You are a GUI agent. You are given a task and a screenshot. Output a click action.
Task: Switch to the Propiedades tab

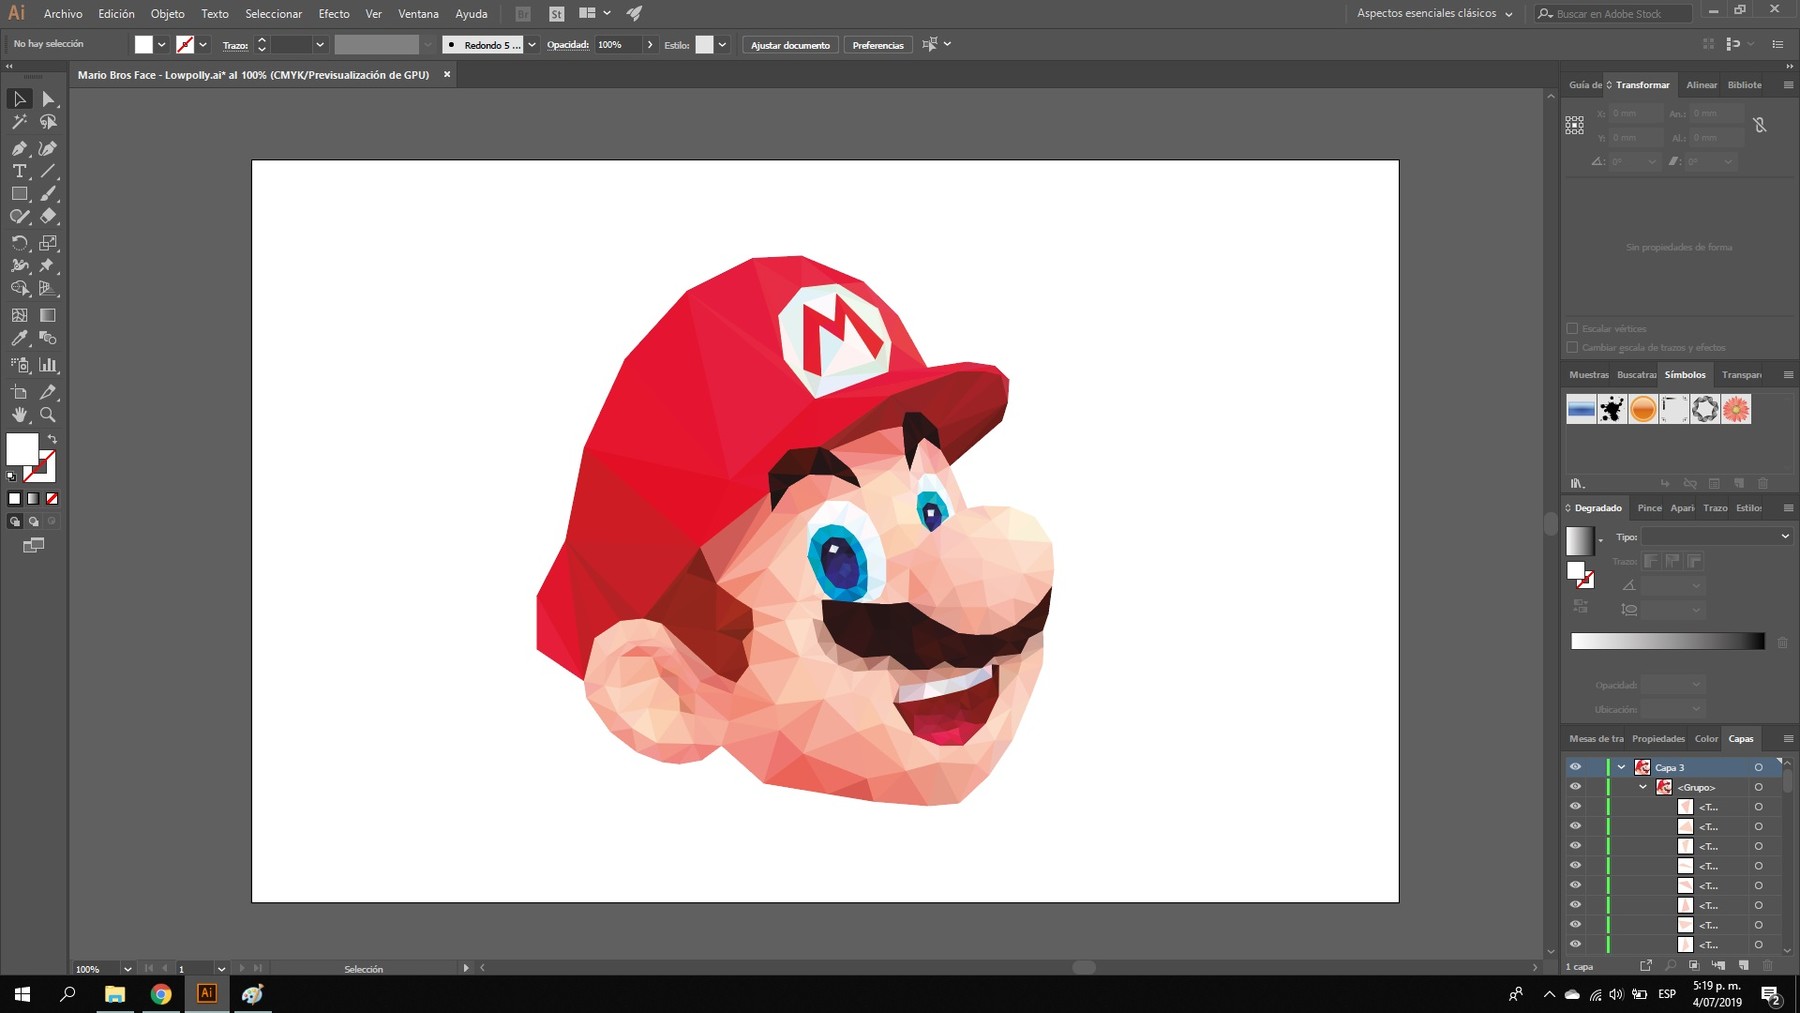tap(1659, 739)
